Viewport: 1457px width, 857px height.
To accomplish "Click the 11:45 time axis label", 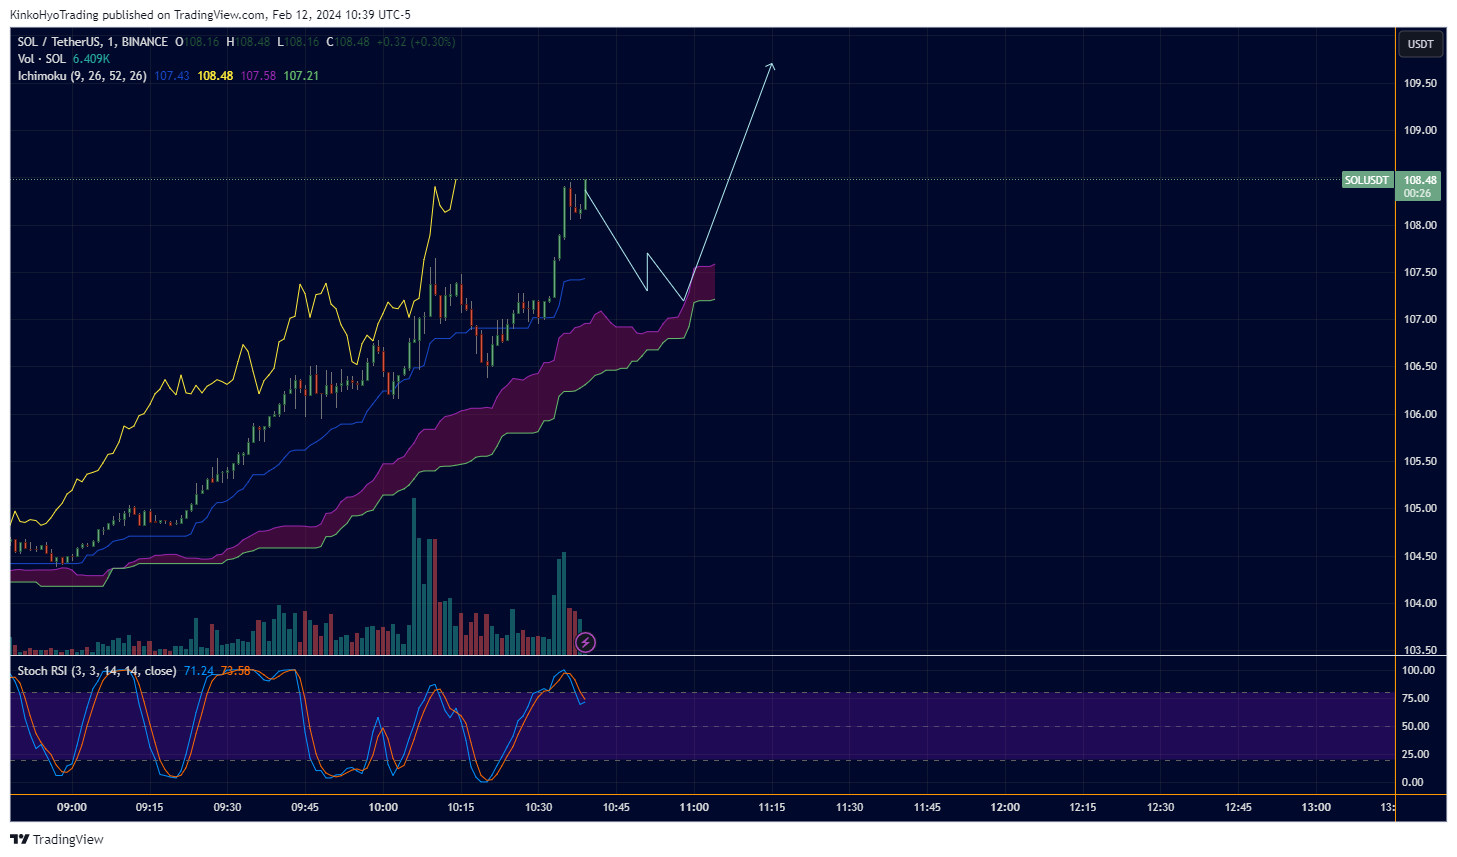I will 927,807.
